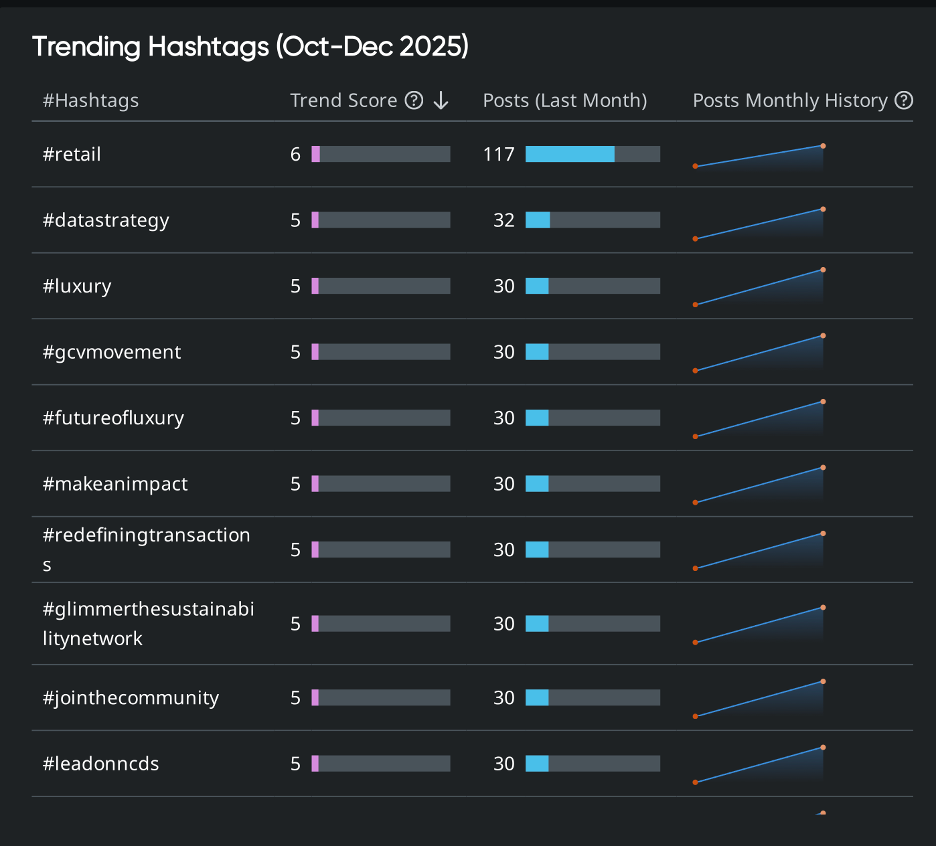
Task: Click the Trending Hashtags (Oct-Dec 2025) title
Action: tap(250, 47)
